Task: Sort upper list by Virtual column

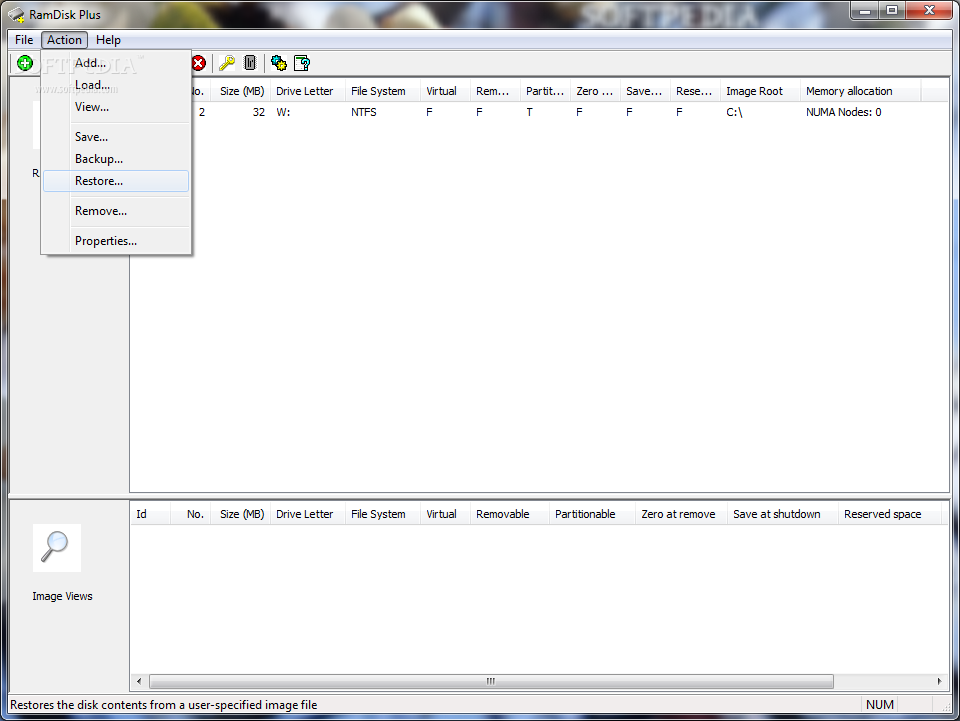Action: [445, 91]
